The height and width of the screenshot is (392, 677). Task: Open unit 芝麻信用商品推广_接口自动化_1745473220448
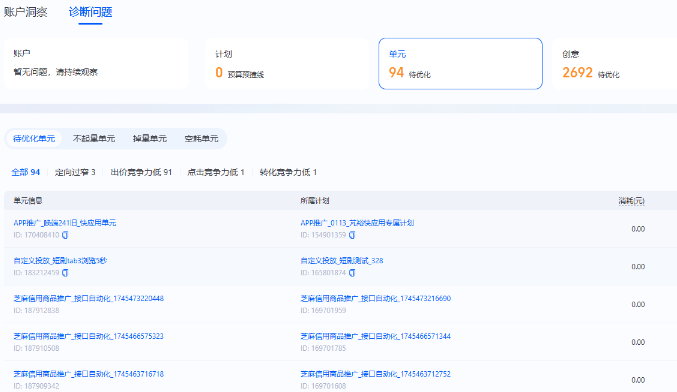(x=89, y=298)
